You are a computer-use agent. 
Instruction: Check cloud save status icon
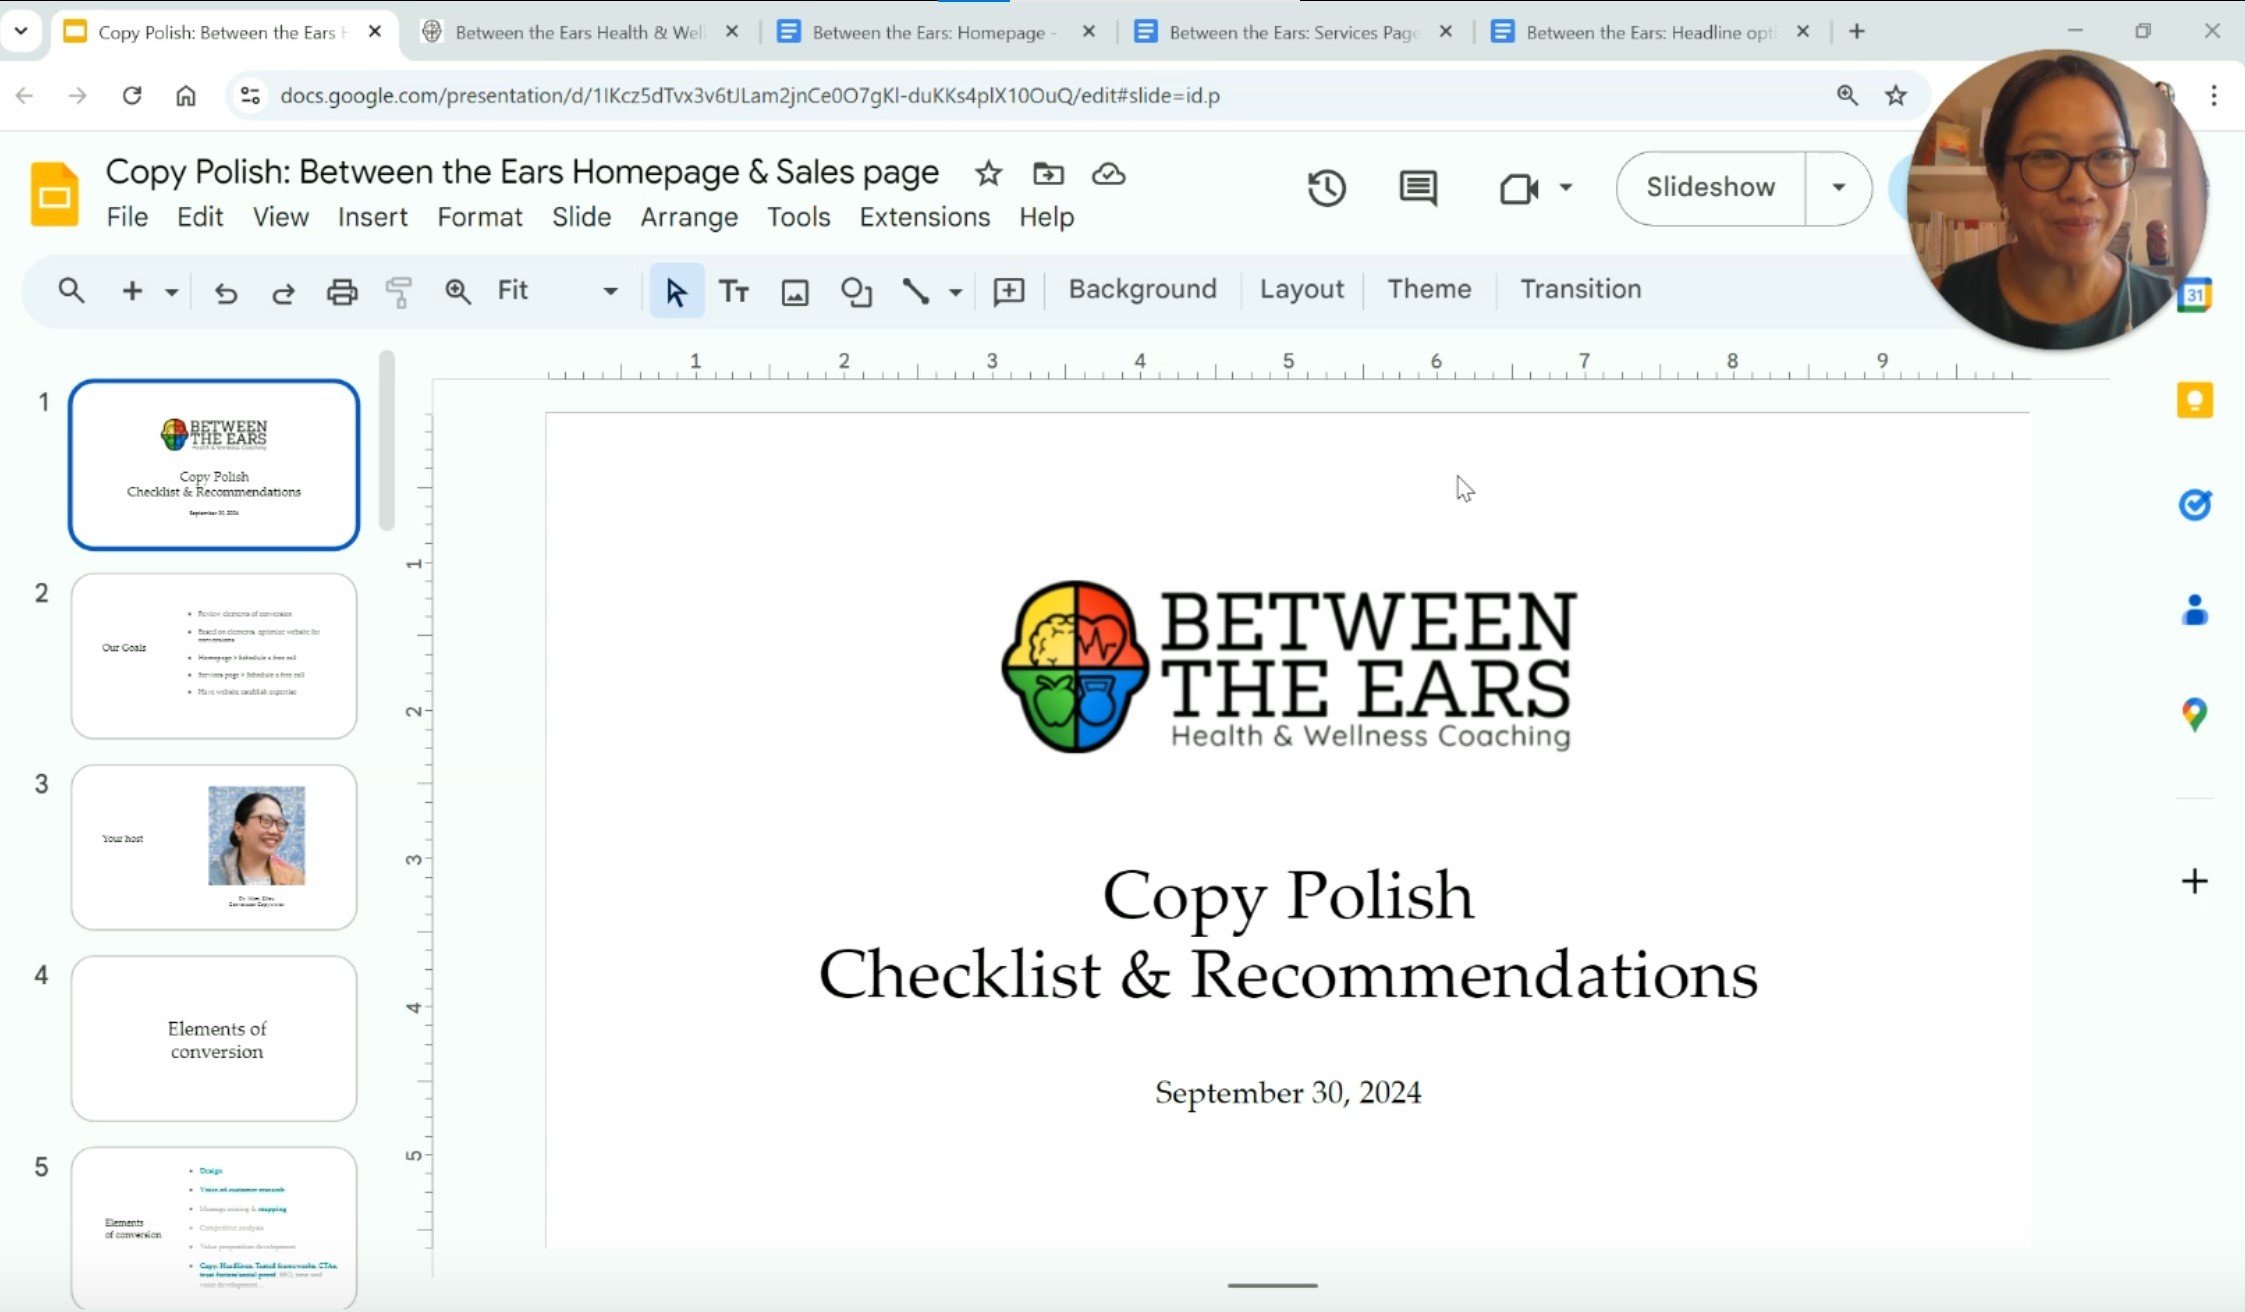point(1108,174)
